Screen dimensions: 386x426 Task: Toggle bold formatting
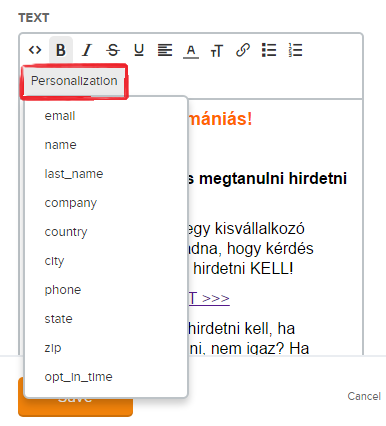click(61, 50)
